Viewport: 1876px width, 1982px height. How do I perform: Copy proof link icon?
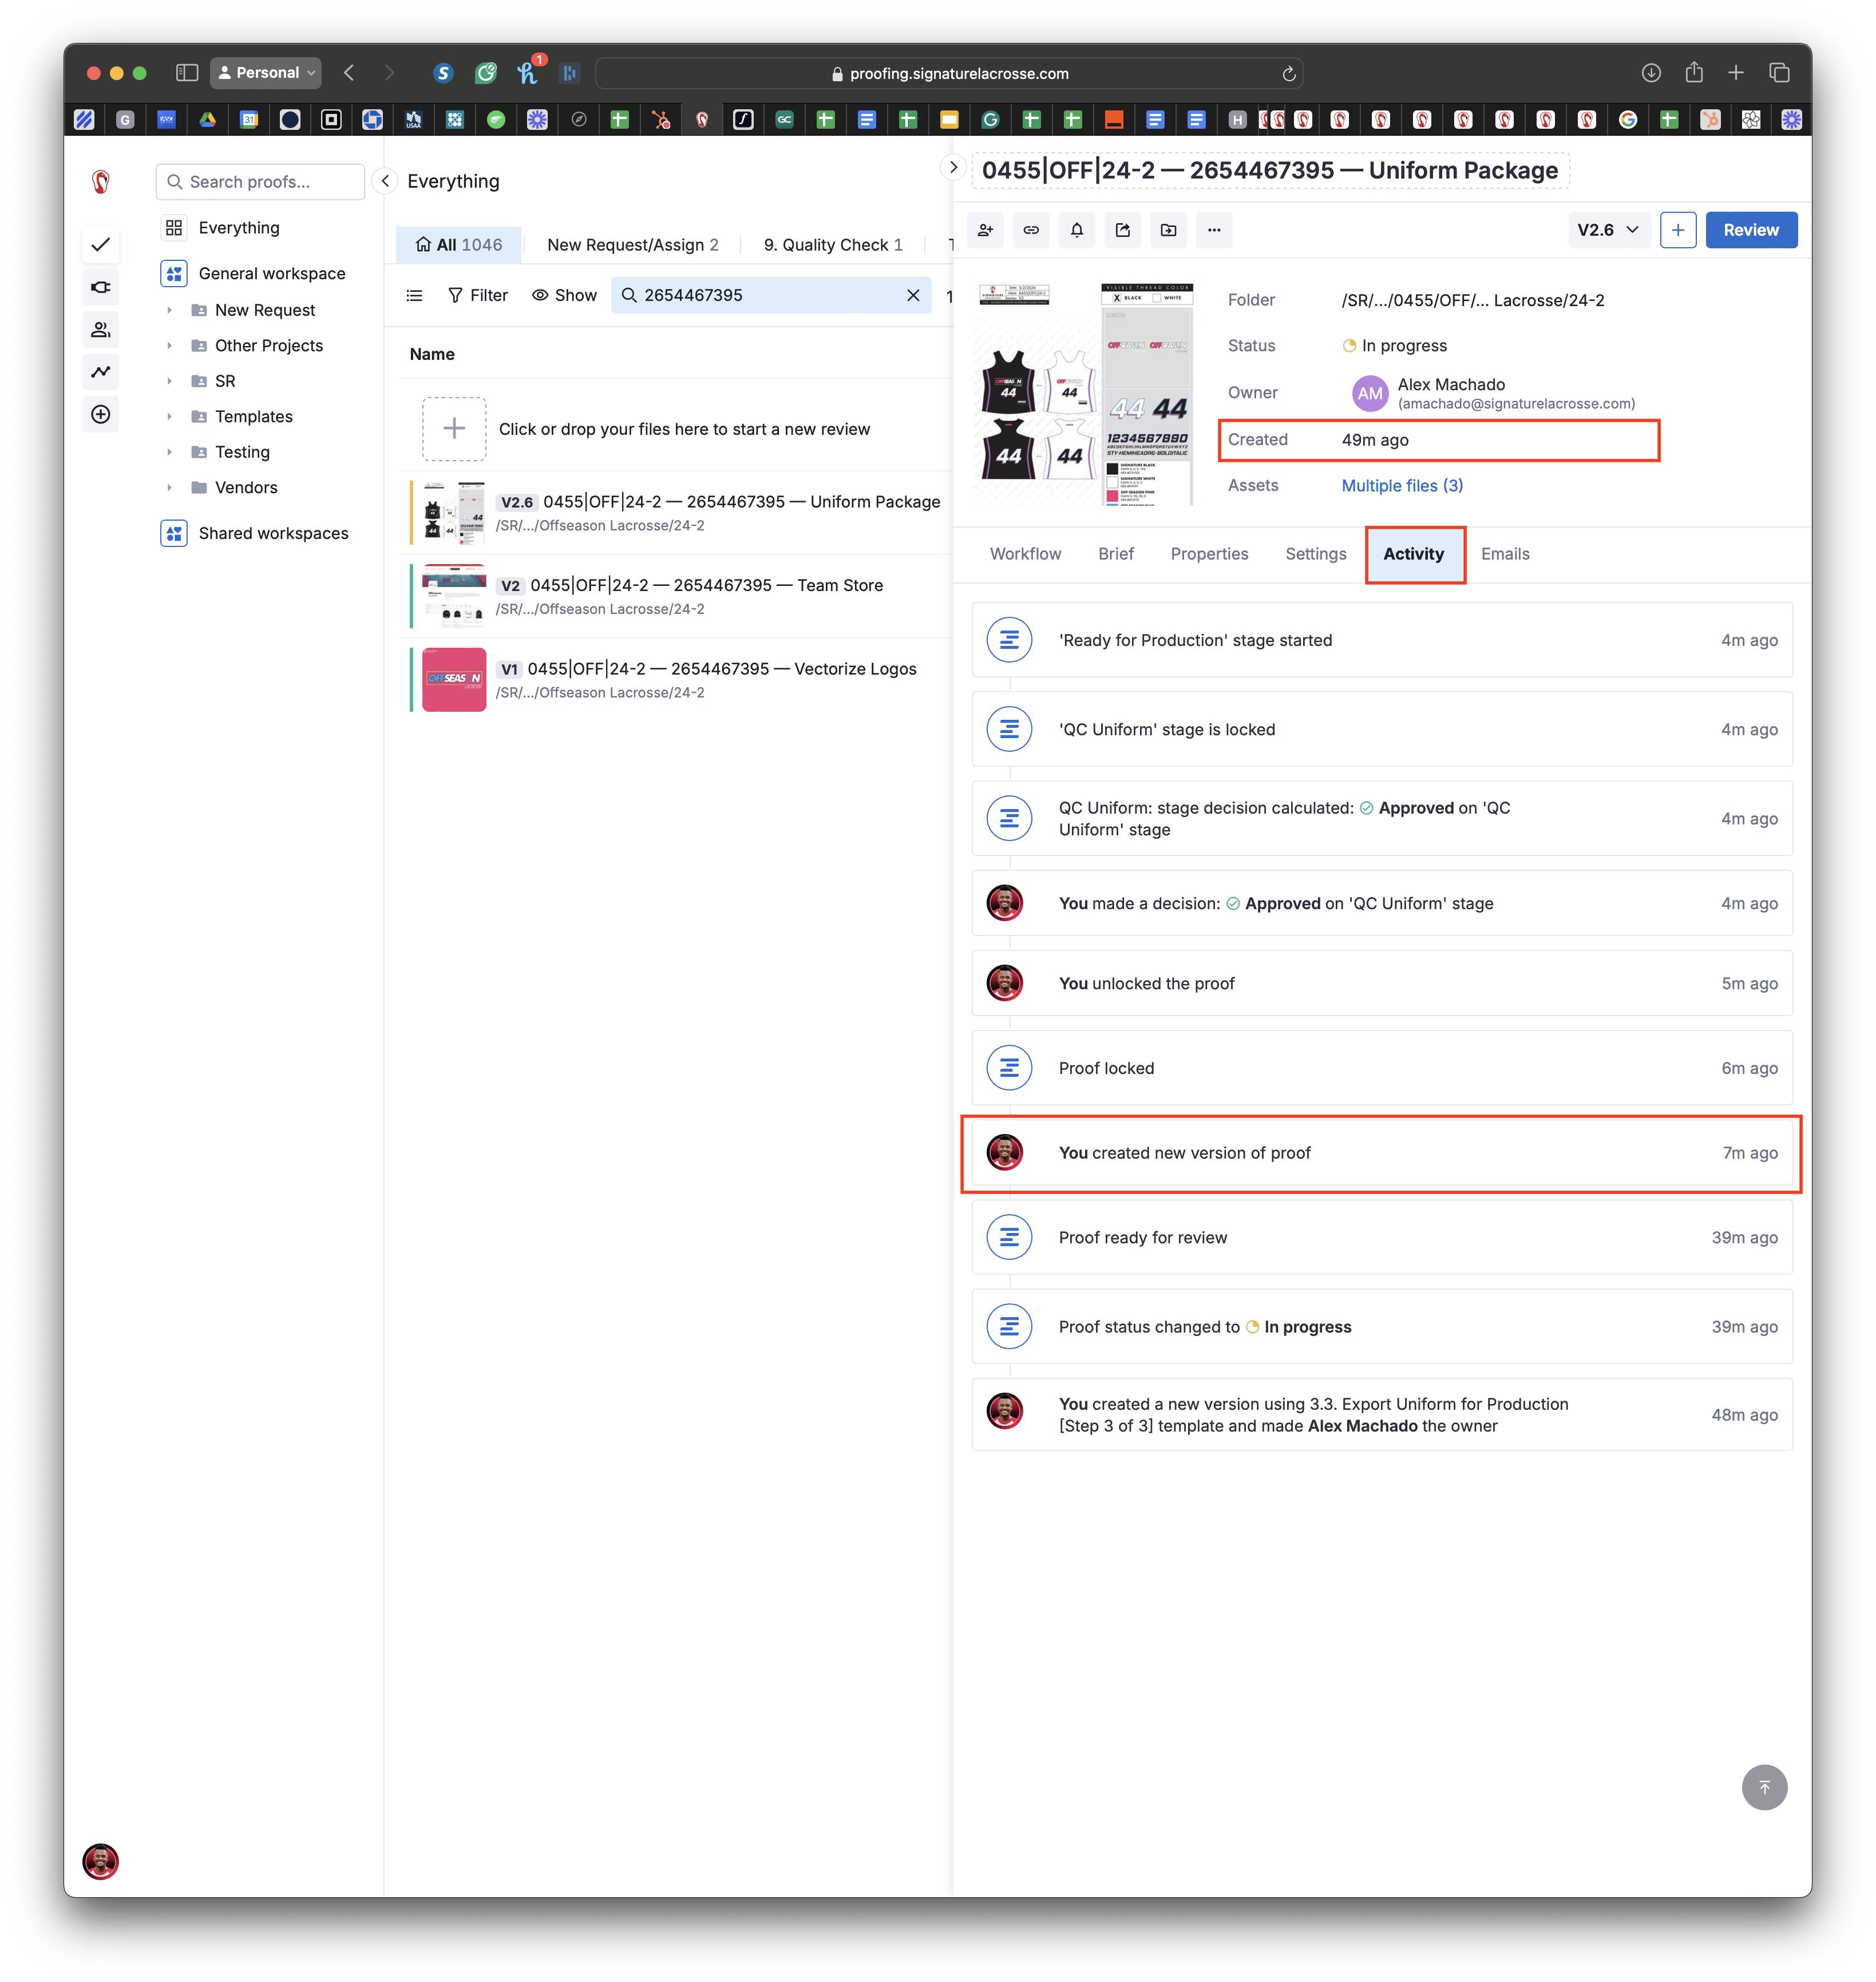1031,230
